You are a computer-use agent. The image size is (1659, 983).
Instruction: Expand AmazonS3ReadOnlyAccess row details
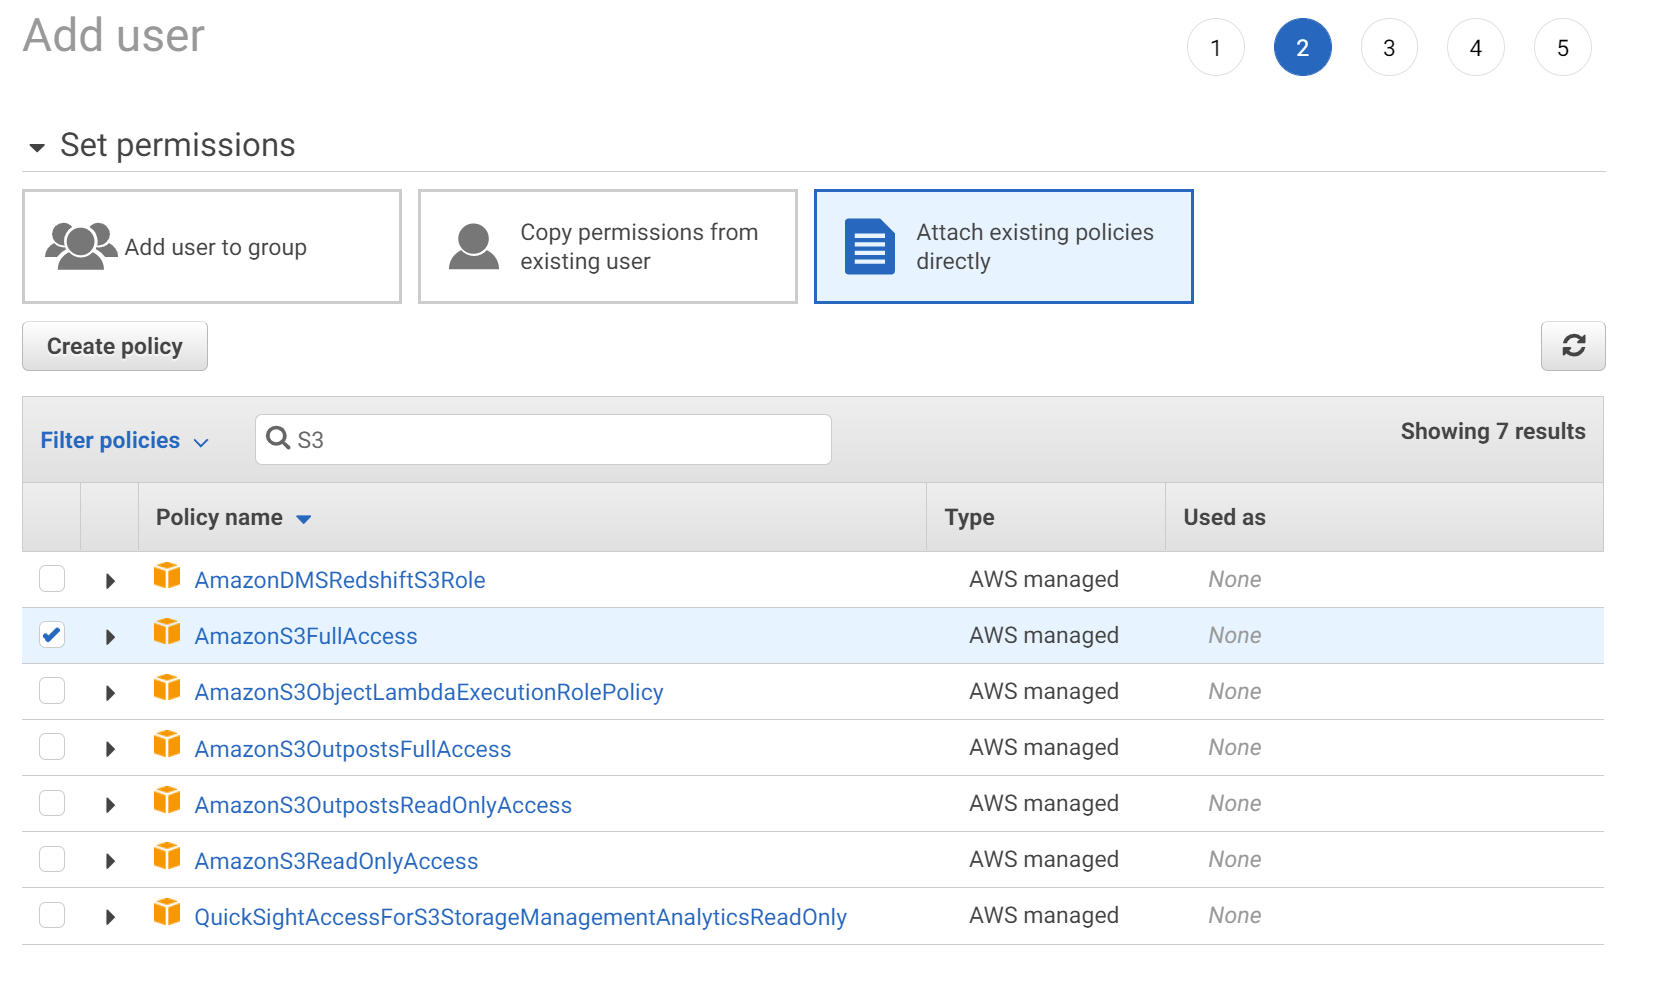coord(110,861)
